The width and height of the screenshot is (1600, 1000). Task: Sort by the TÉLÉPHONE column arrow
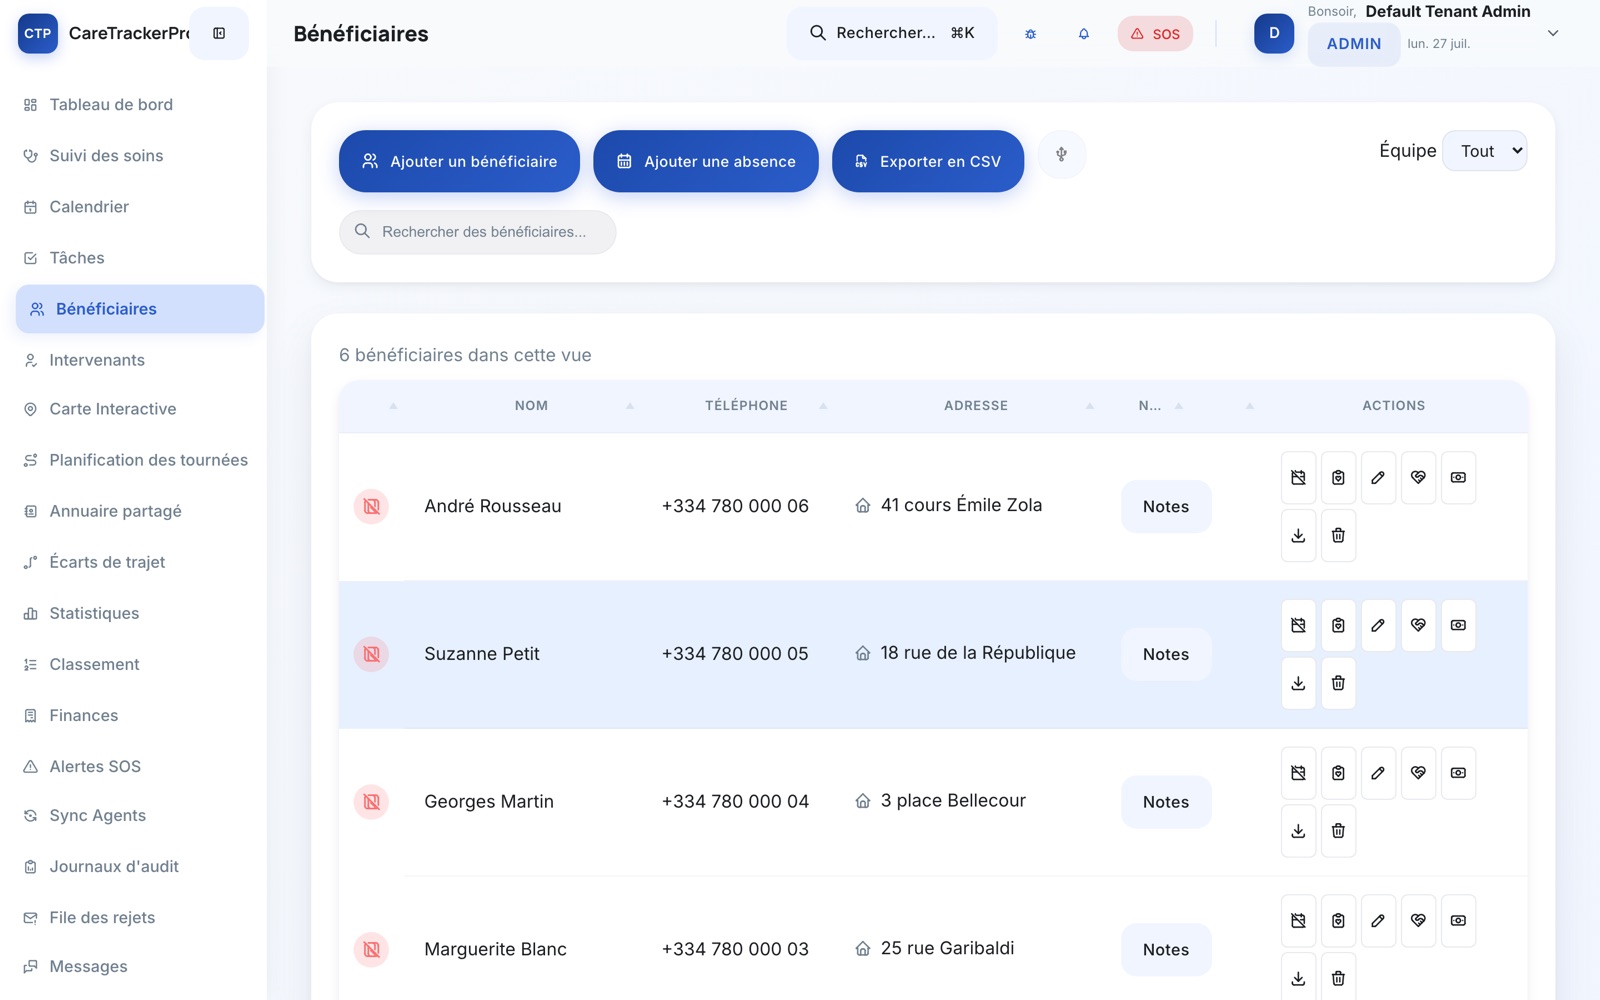coord(823,406)
